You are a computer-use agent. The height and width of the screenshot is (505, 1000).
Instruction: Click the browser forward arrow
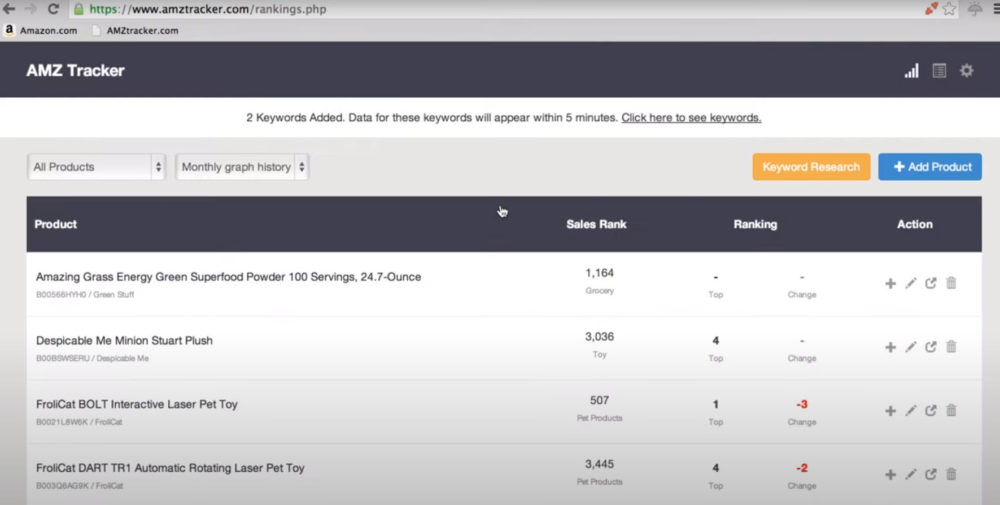[30, 9]
